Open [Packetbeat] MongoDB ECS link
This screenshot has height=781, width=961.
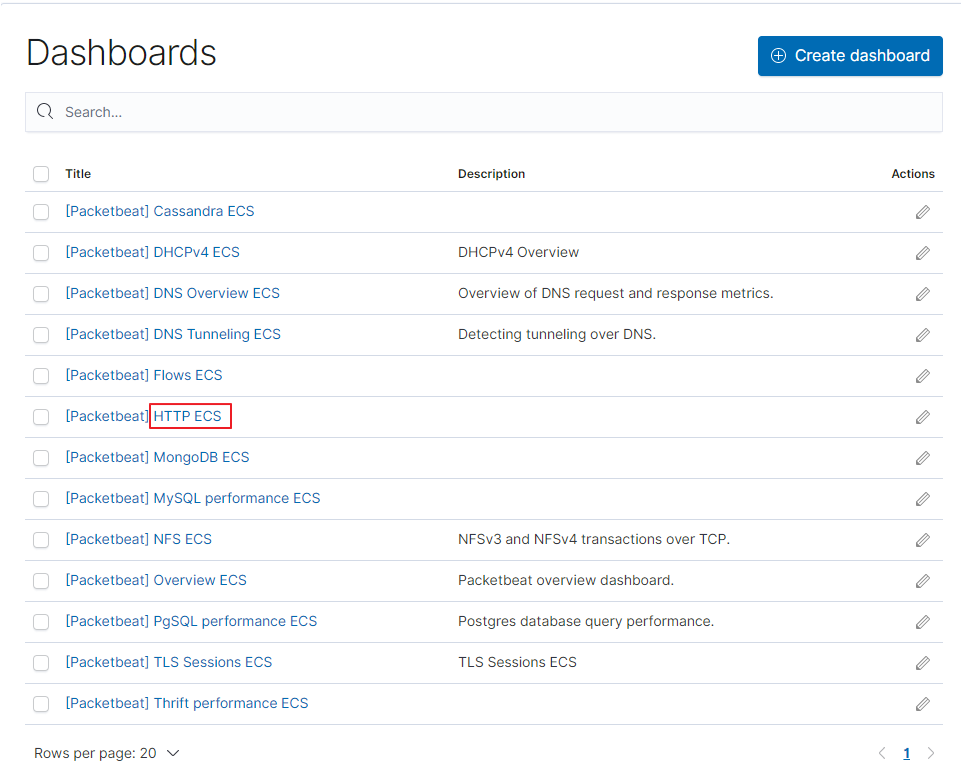pos(158,457)
